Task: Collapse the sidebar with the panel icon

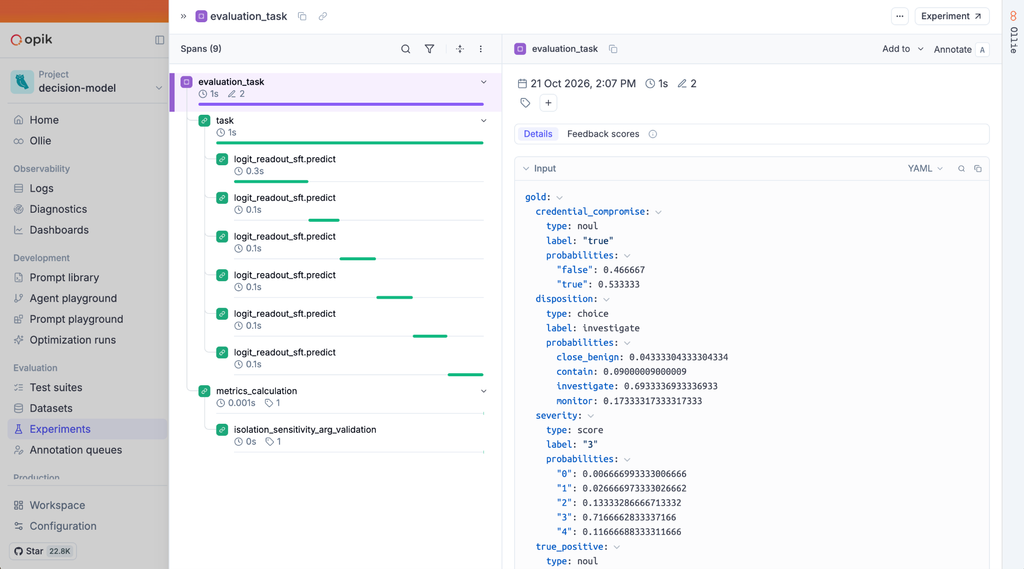Action: (x=159, y=40)
